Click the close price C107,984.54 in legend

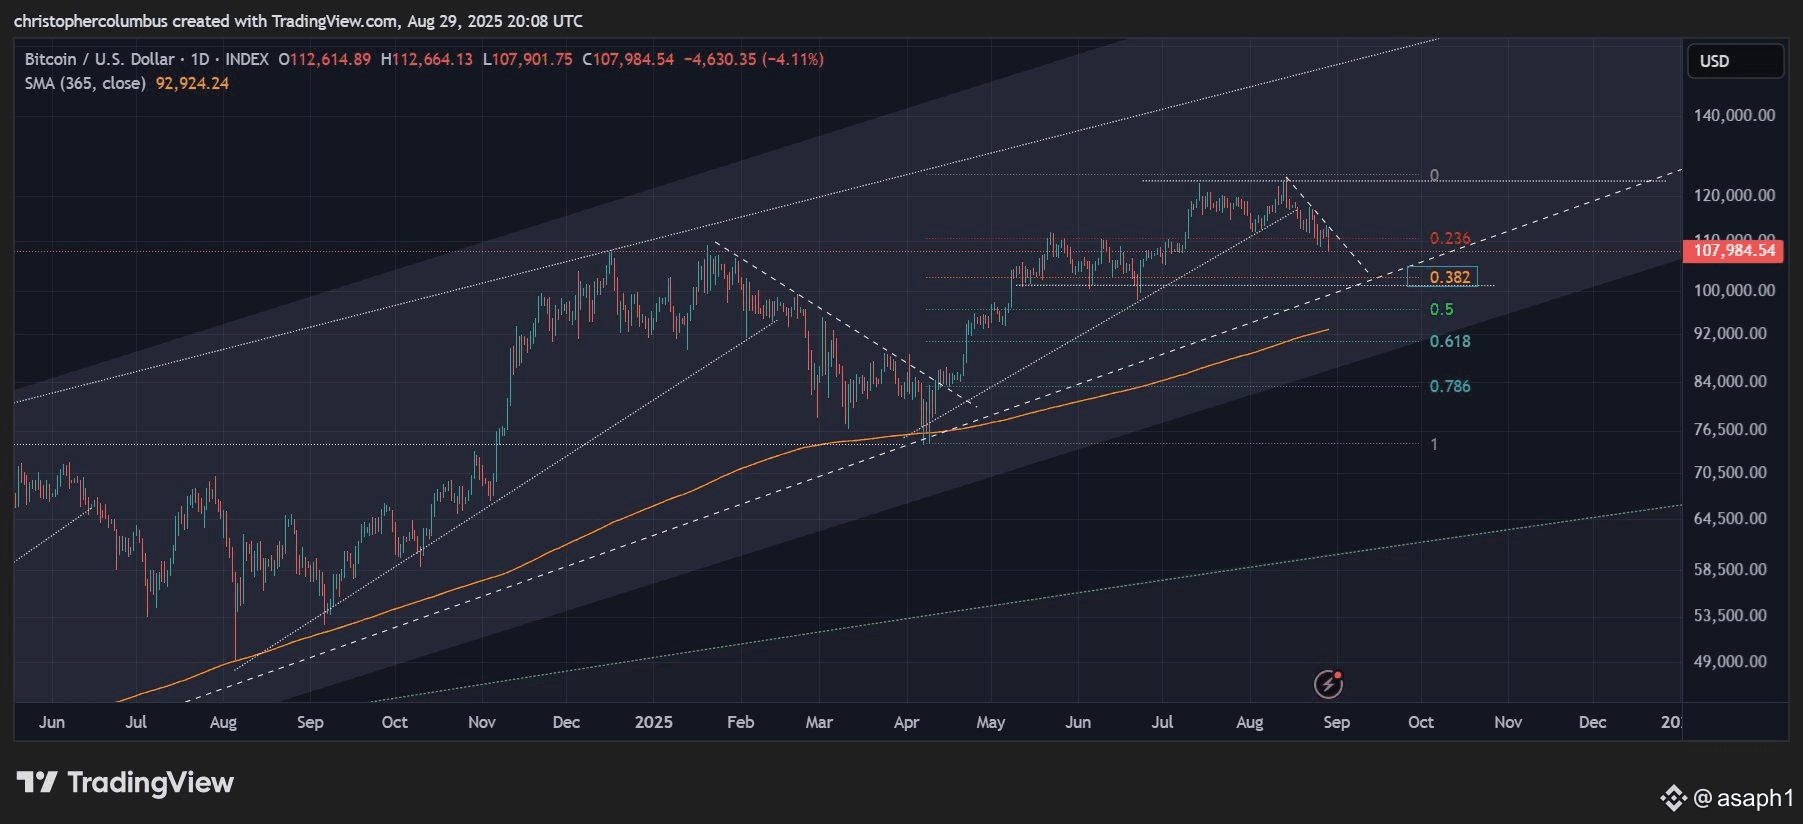(628, 59)
